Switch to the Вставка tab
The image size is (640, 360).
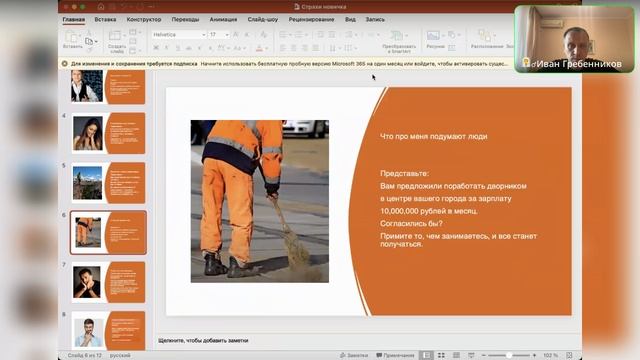[105, 20]
